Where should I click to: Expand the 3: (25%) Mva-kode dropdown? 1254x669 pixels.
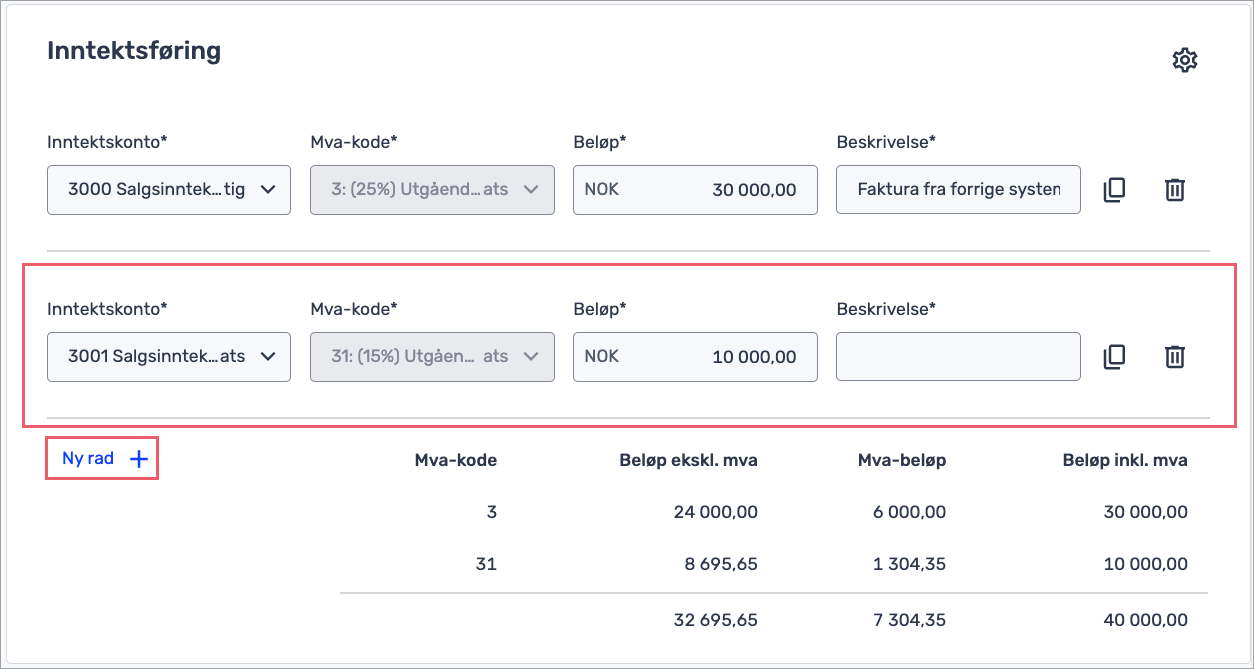point(432,189)
